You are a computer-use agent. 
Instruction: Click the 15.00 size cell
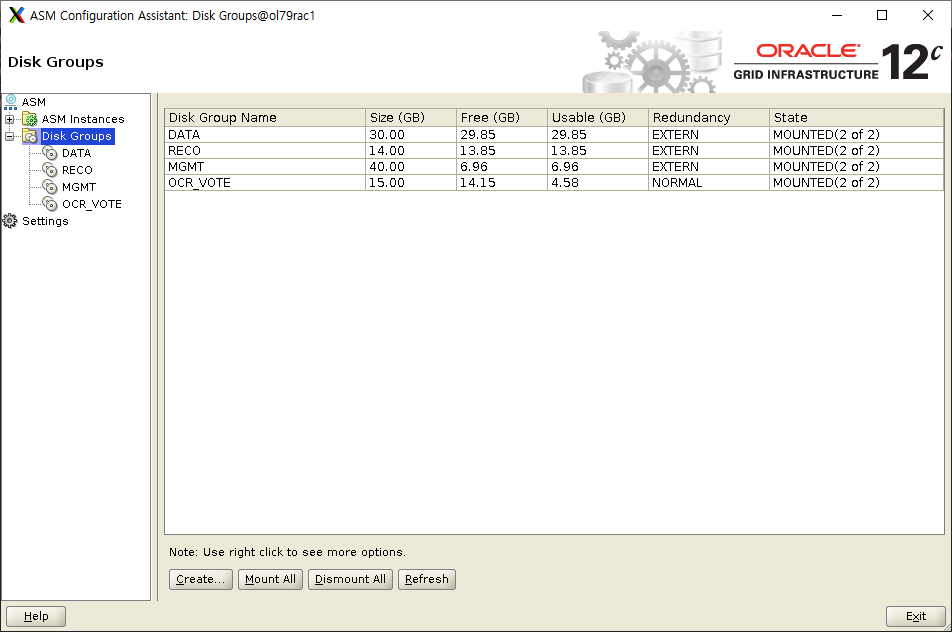pyautogui.click(x=410, y=182)
